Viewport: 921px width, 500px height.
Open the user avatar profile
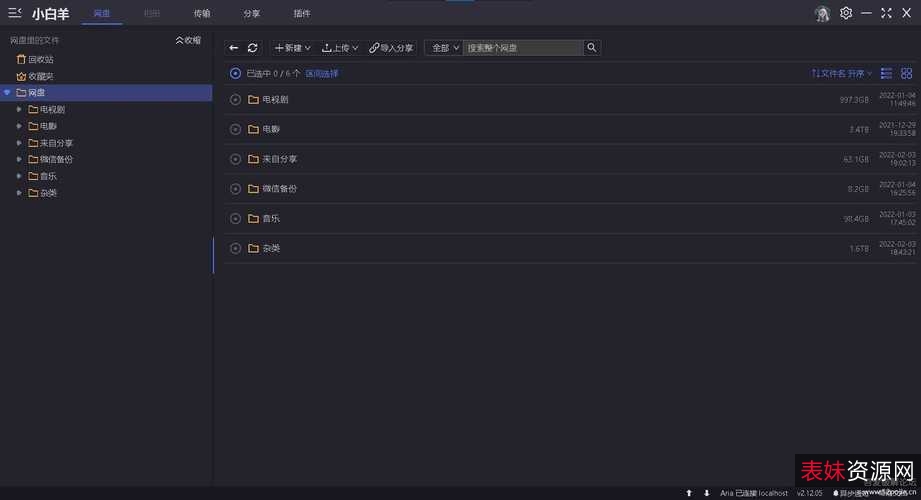point(822,14)
